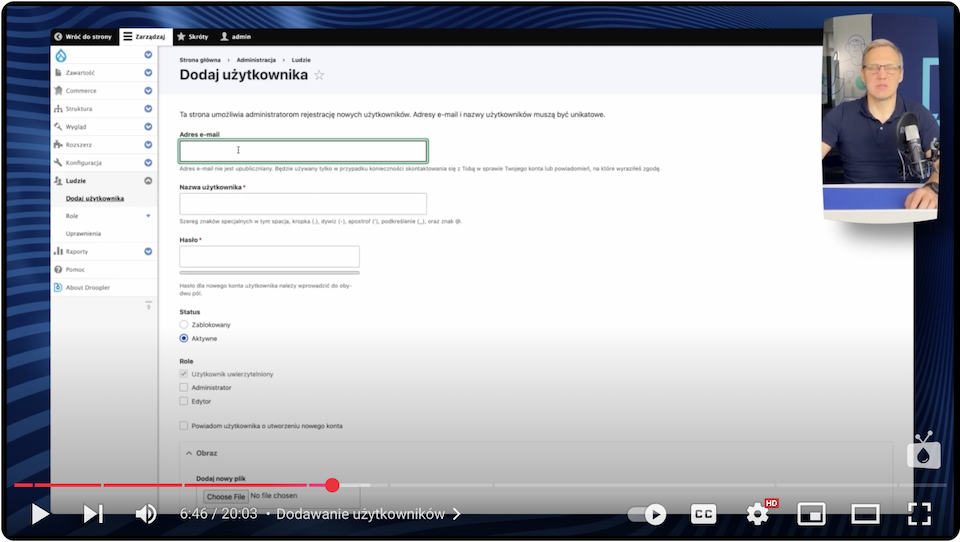Click the Ludzie people icon
Image resolution: width=960 pixels, height=542 pixels.
point(58,181)
